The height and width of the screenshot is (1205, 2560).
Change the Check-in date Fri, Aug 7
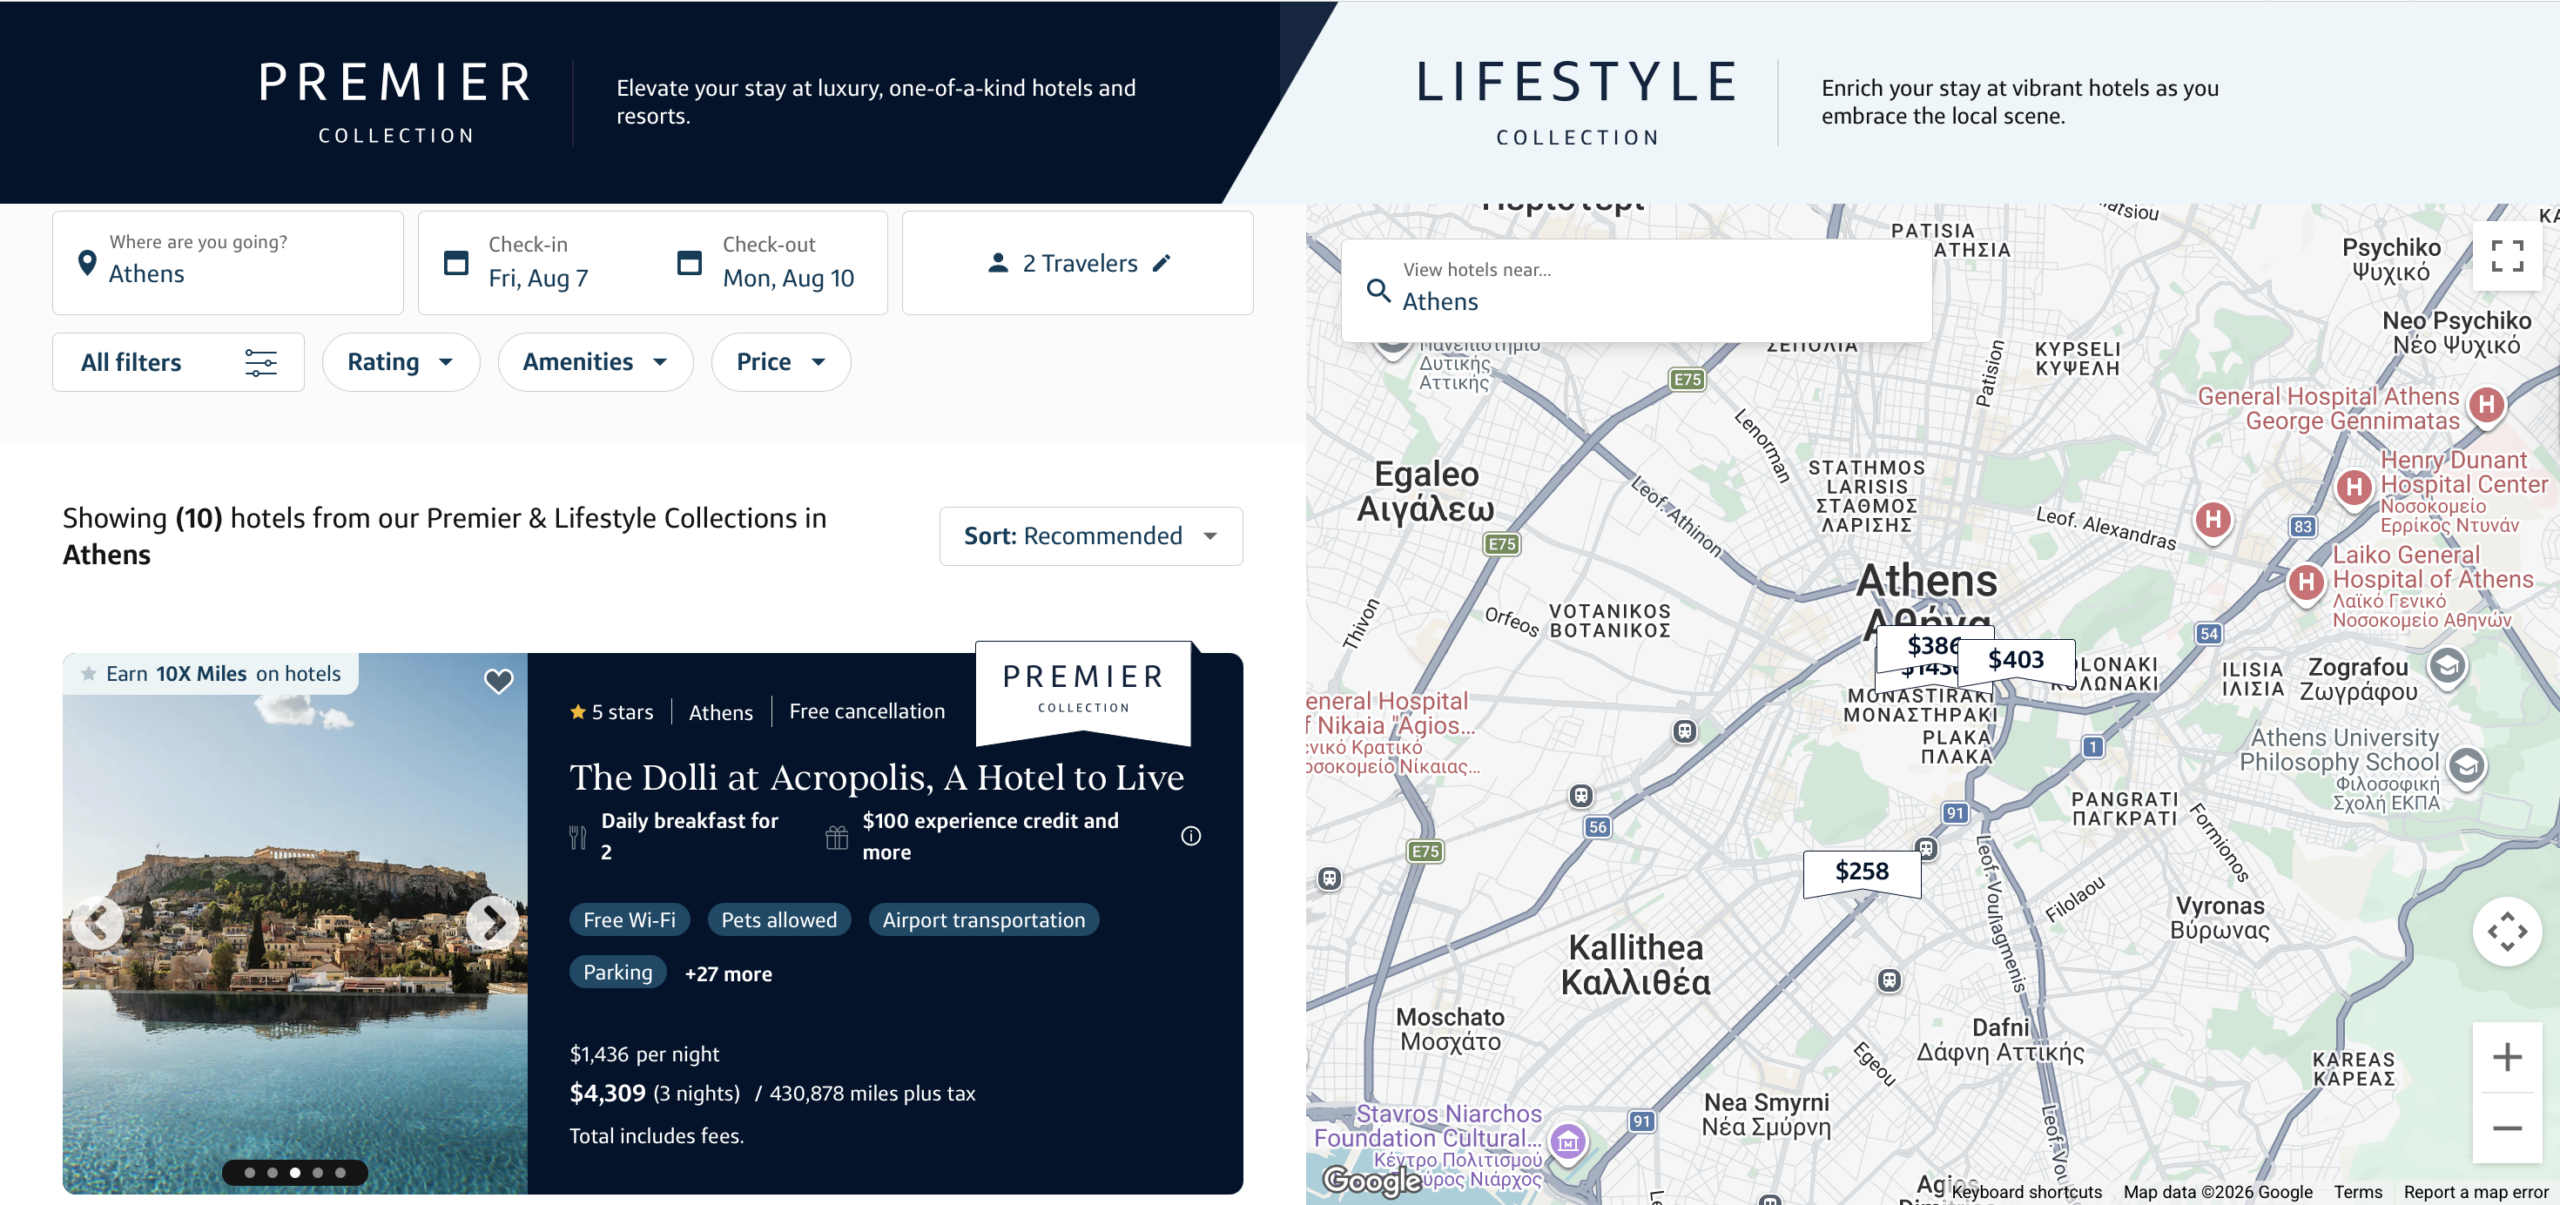537,263
